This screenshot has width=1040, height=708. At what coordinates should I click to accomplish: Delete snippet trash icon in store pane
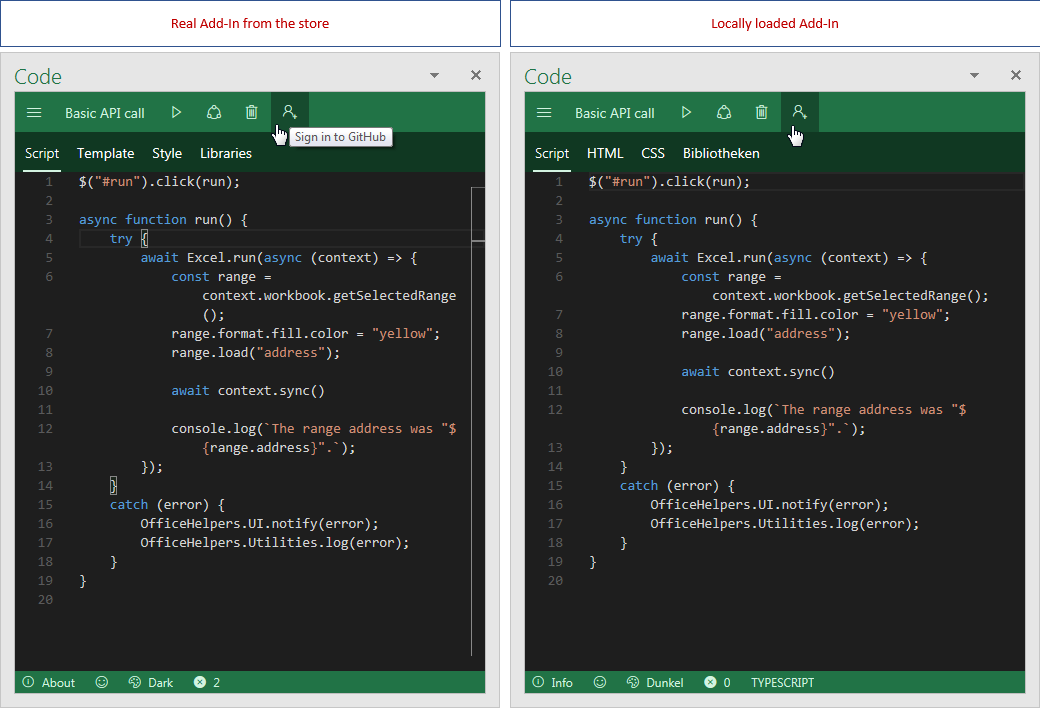point(251,113)
